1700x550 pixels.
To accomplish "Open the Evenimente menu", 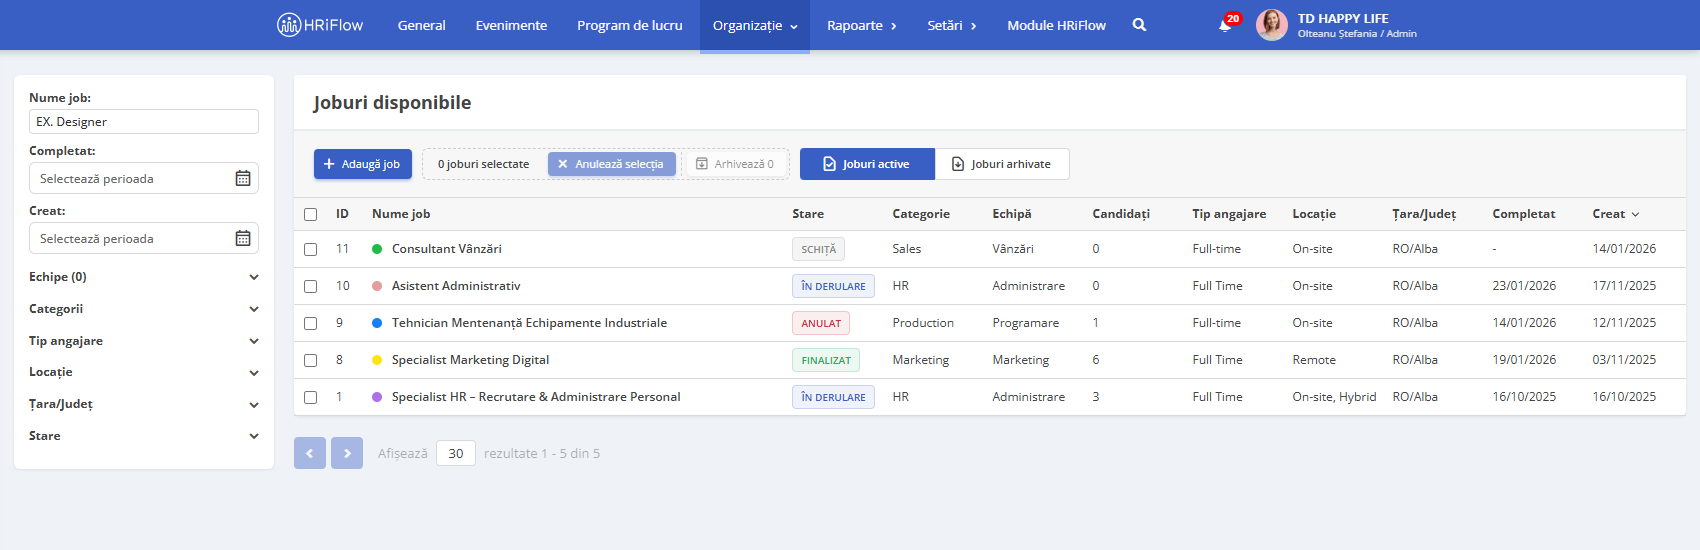I will 511,25.
